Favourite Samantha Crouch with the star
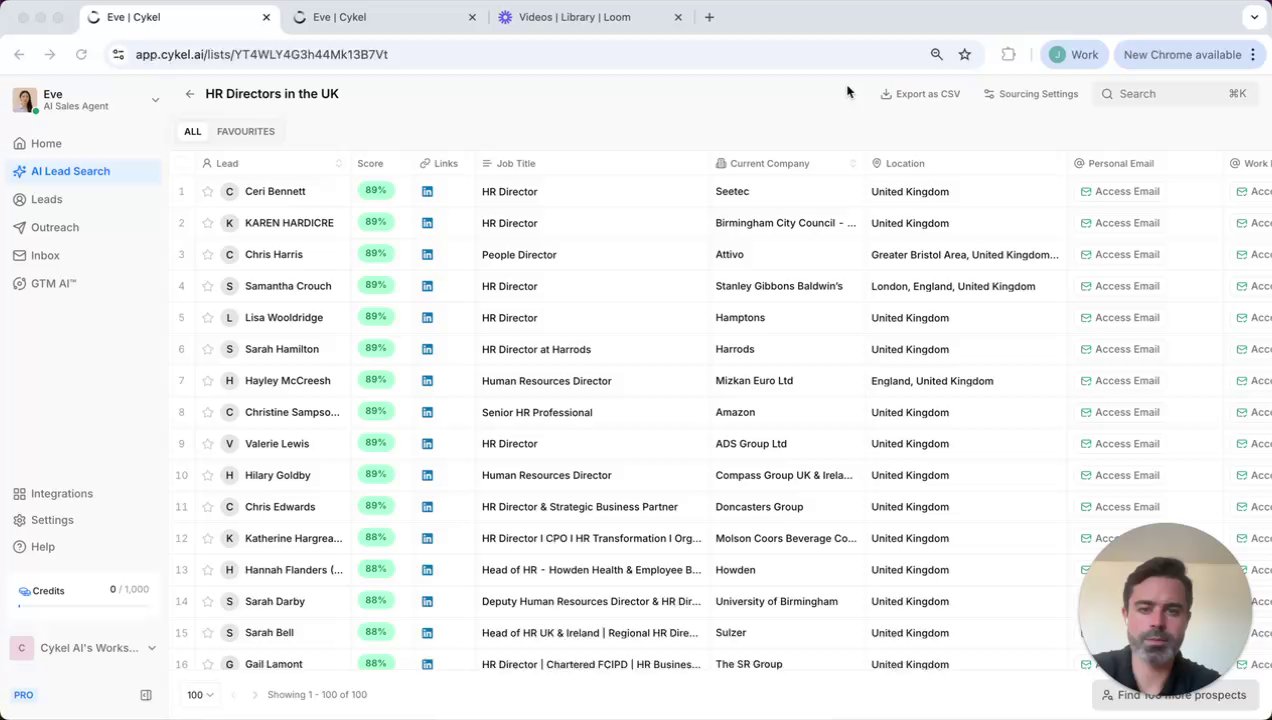The width and height of the screenshot is (1272, 720). (x=207, y=286)
